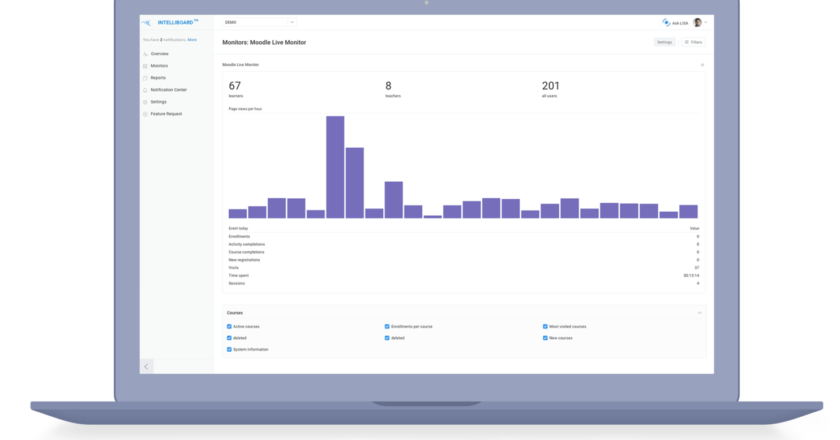Click the Notification Center bell icon
Screen dimensions: 840x440
click(x=145, y=90)
